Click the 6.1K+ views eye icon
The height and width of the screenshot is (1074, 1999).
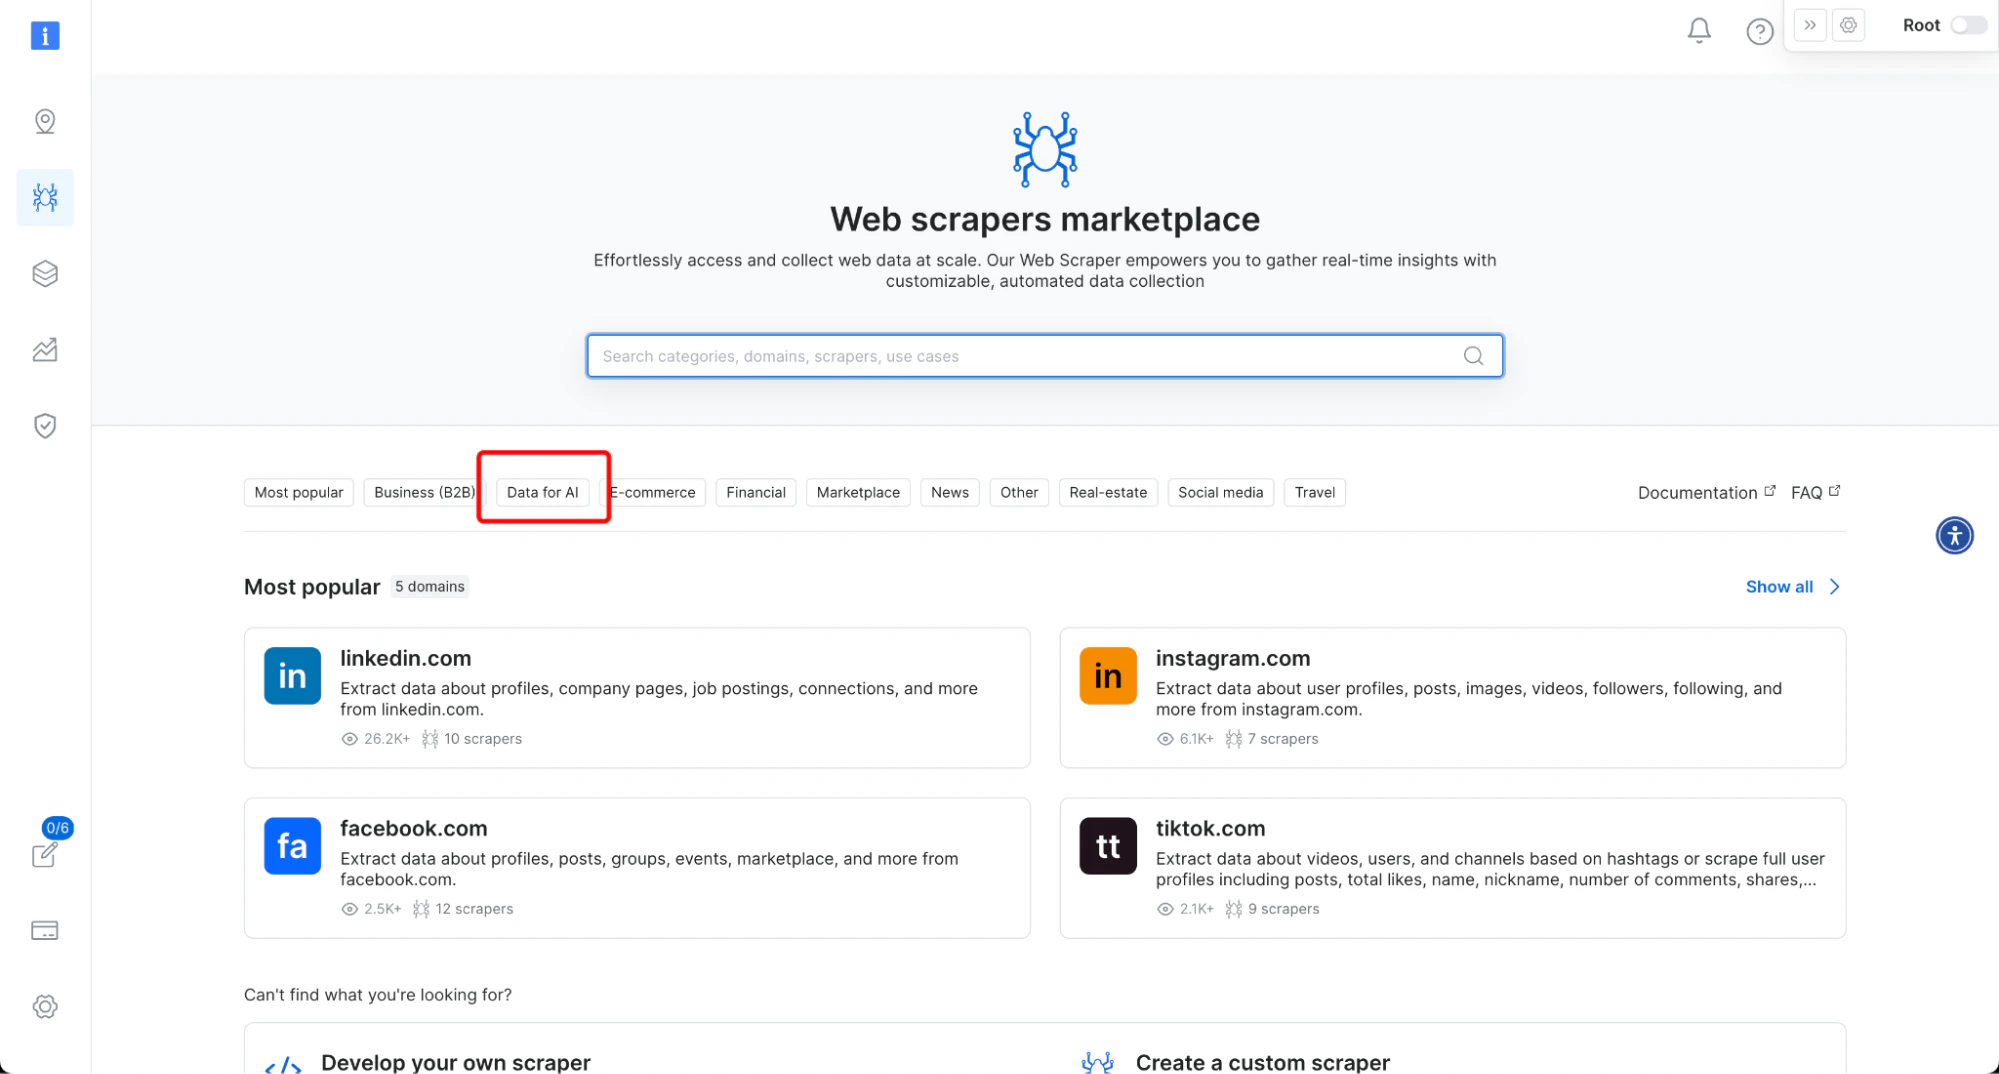(x=1165, y=739)
